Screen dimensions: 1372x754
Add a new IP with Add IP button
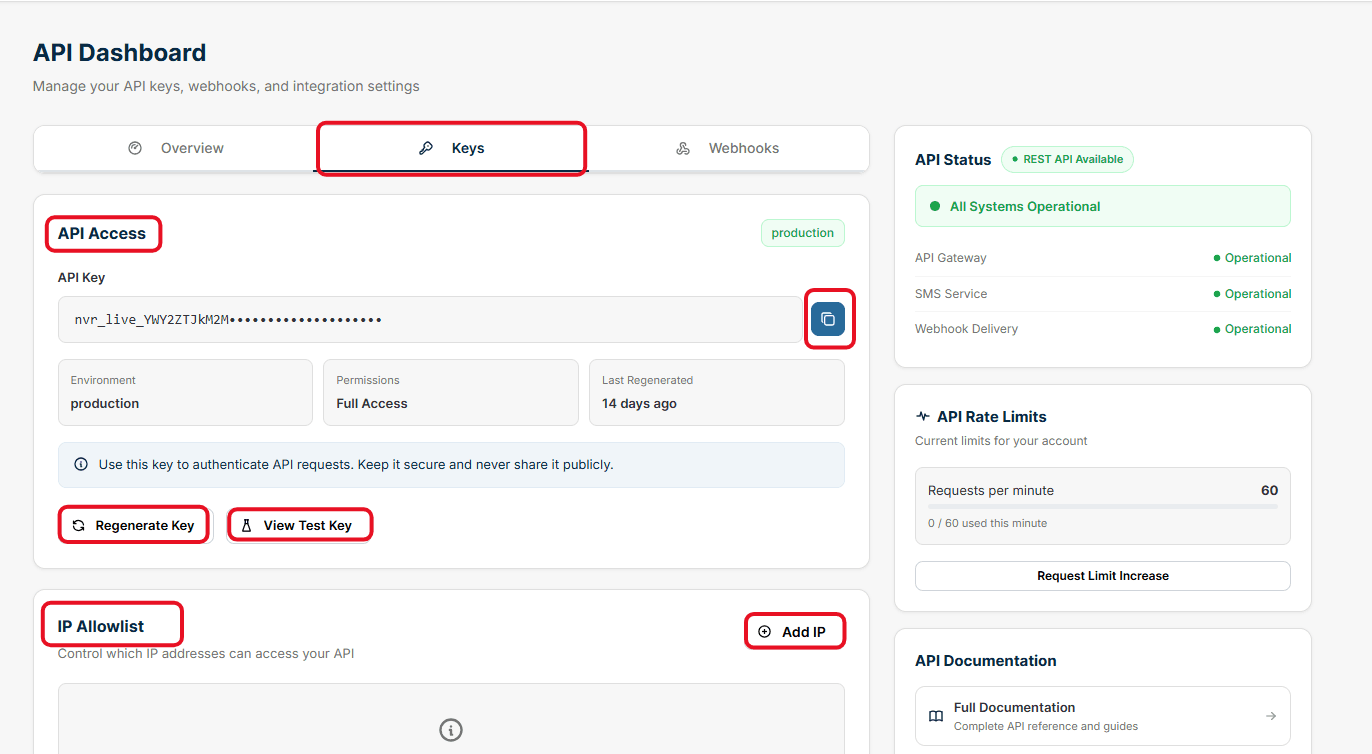[795, 632]
